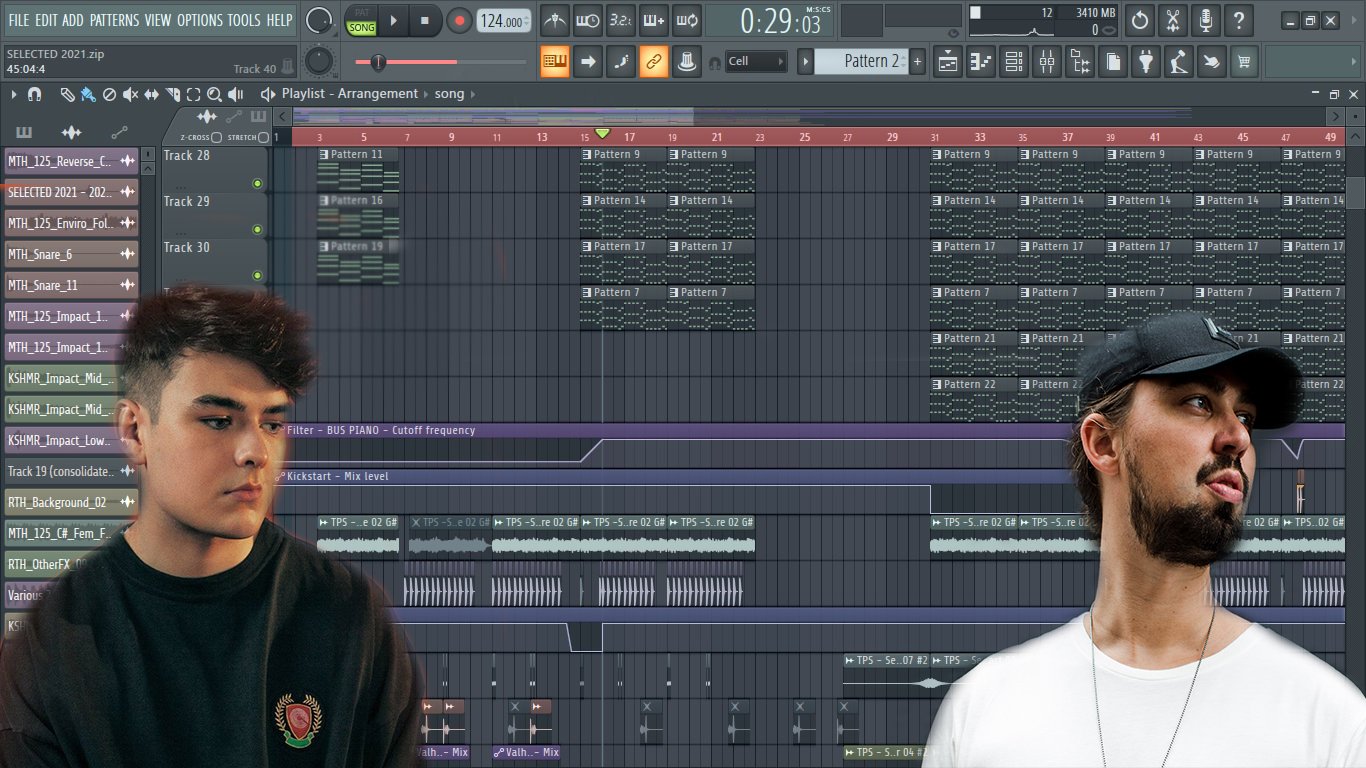Open the playlist magnet snap menu

pyautogui.click(x=34, y=94)
